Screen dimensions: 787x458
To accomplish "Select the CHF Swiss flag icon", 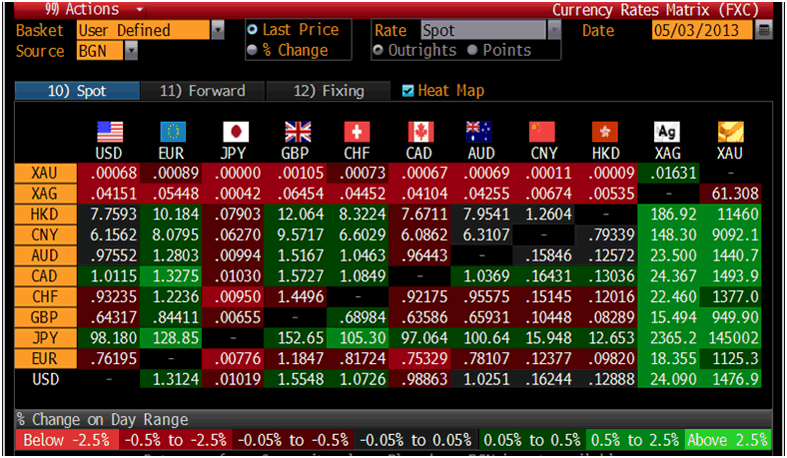I will point(358,132).
